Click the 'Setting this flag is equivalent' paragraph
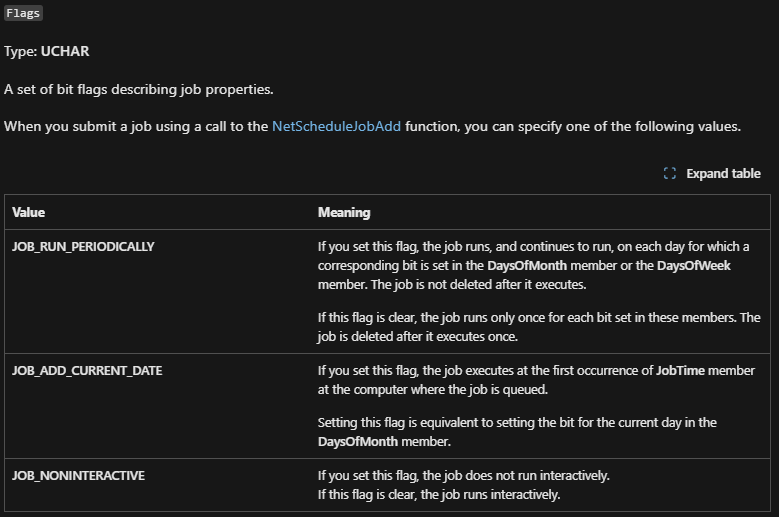Screen dimensions: 779x517 point(516,423)
